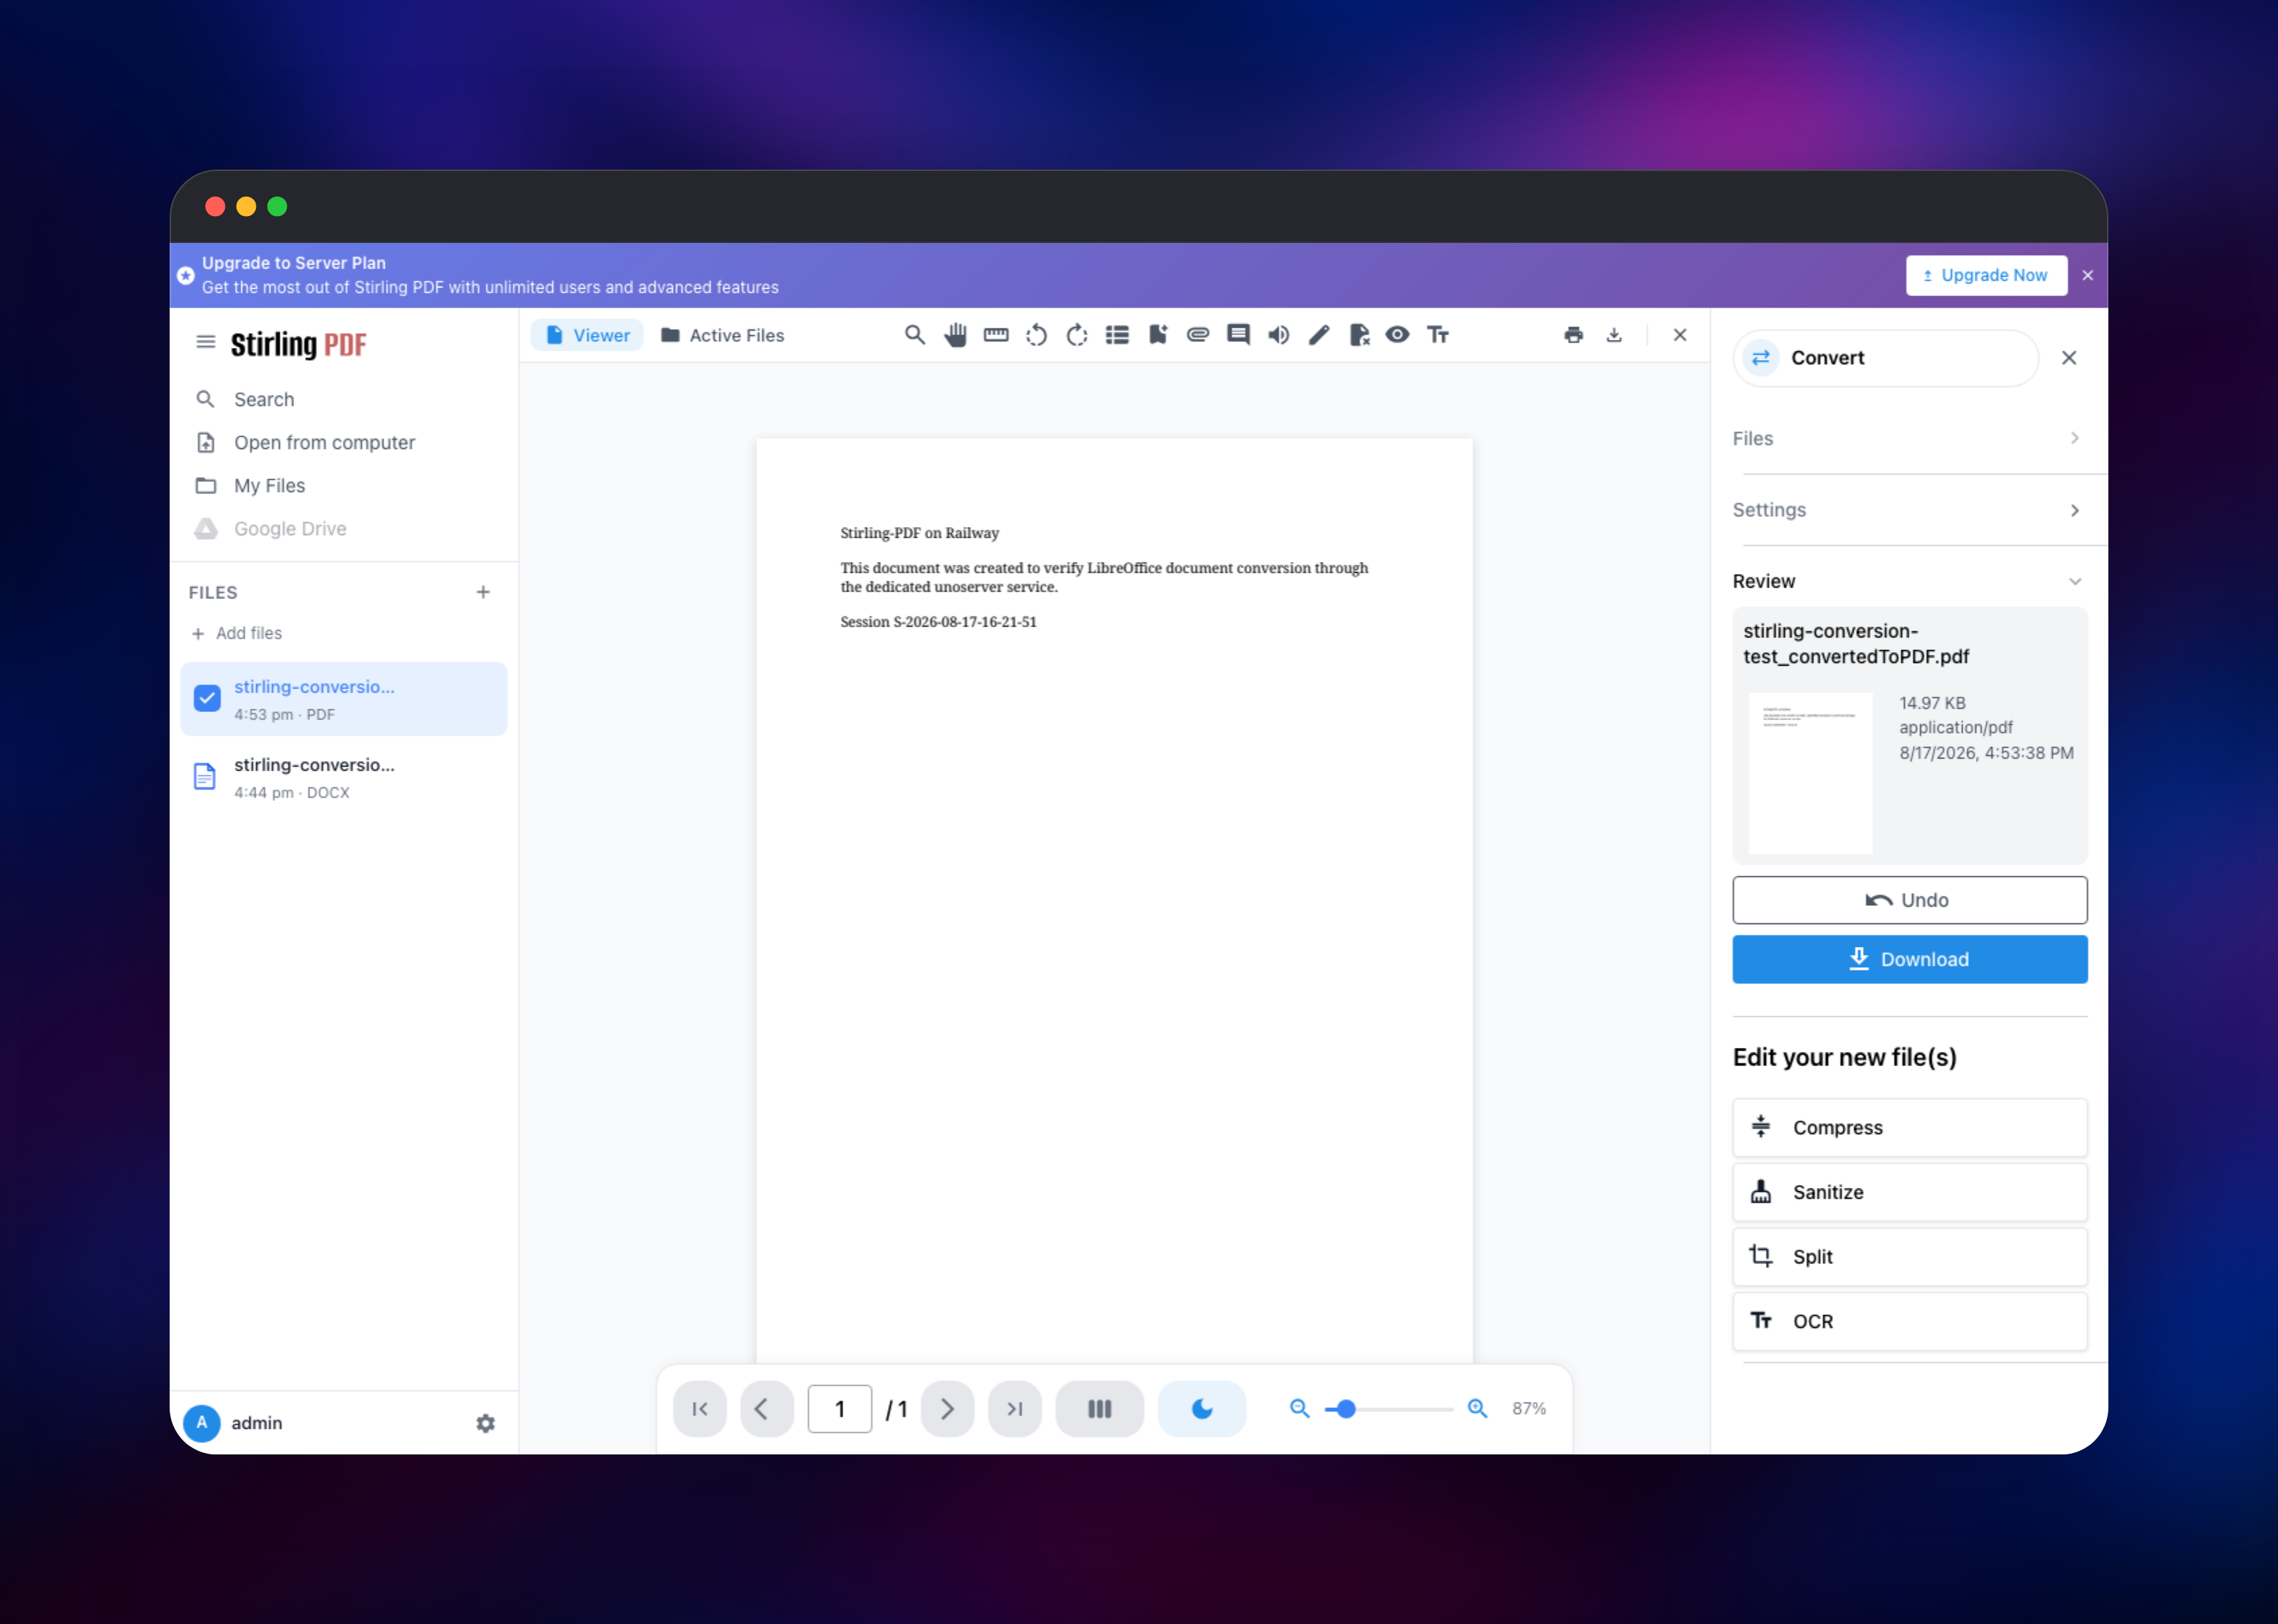Click the blue Download button
This screenshot has height=1624, width=2278.
(1909, 959)
